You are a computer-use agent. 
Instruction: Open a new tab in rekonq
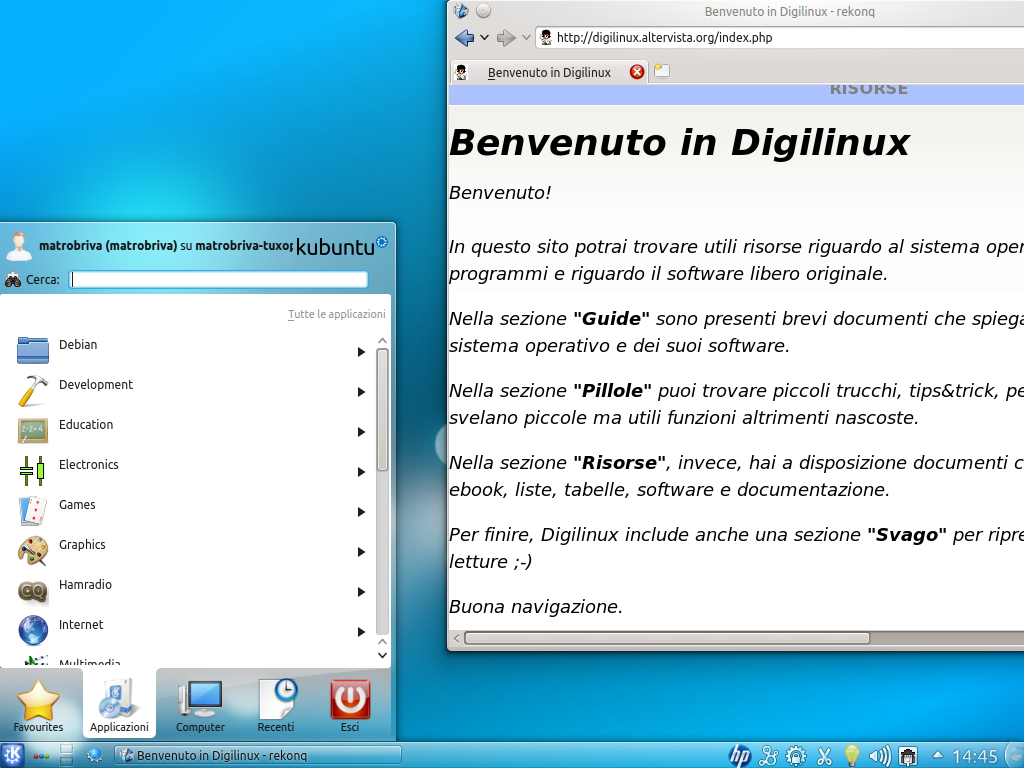[662, 71]
